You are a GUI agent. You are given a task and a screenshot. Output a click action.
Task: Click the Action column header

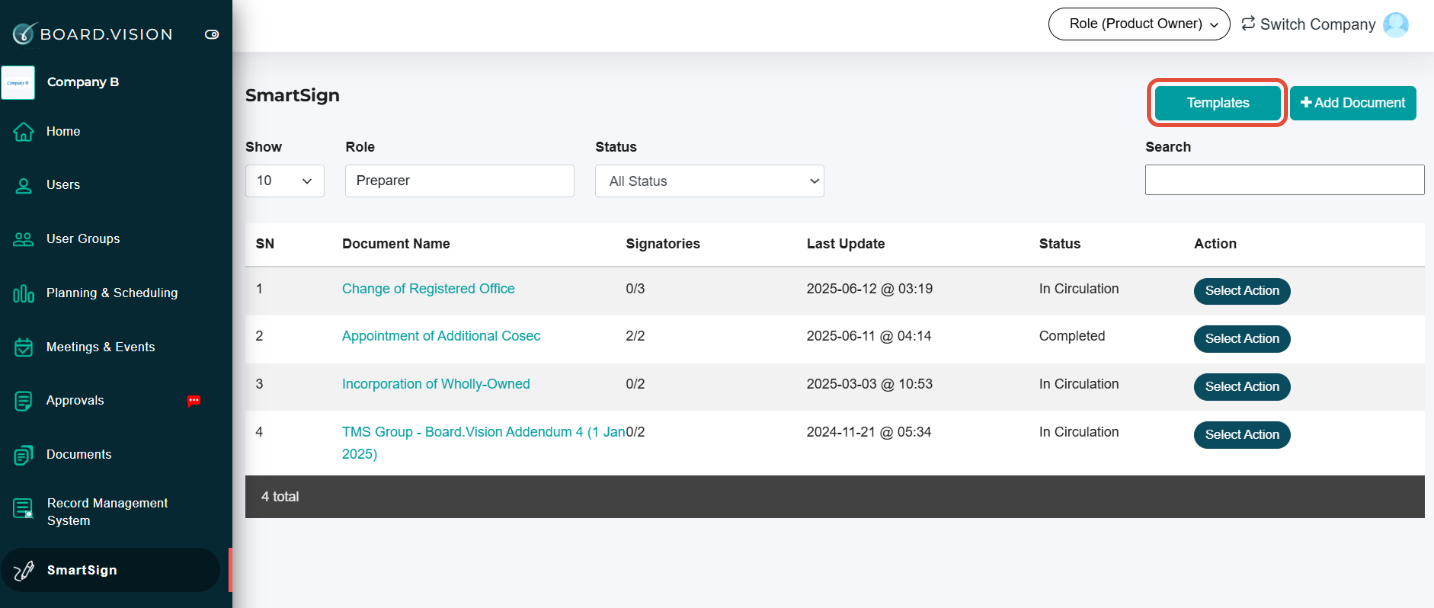coord(1215,244)
